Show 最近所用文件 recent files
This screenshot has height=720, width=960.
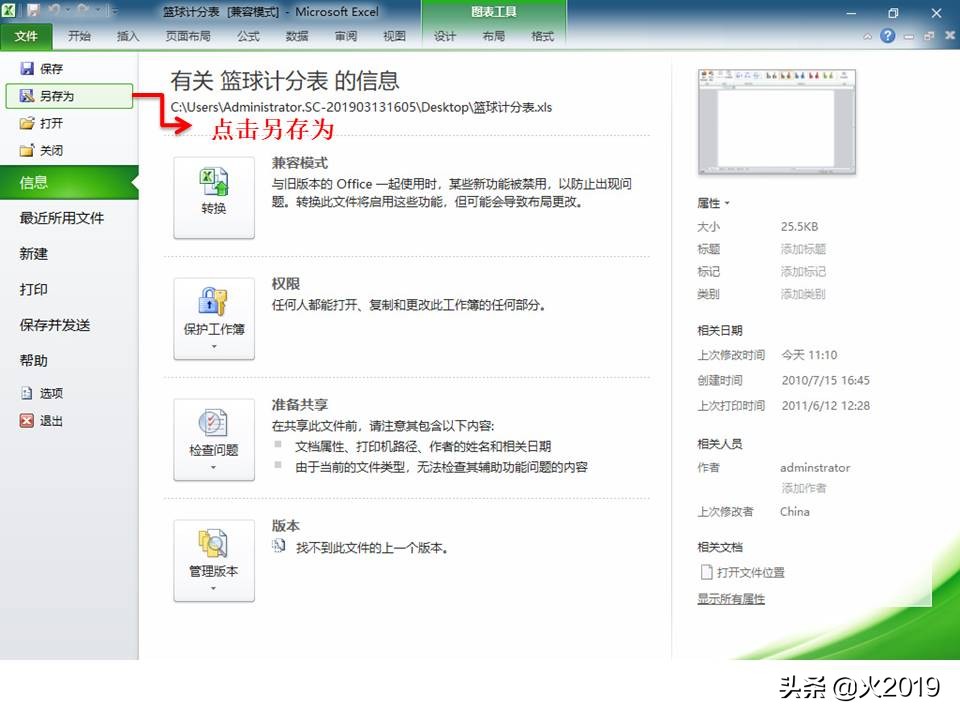pyautogui.click(x=62, y=218)
